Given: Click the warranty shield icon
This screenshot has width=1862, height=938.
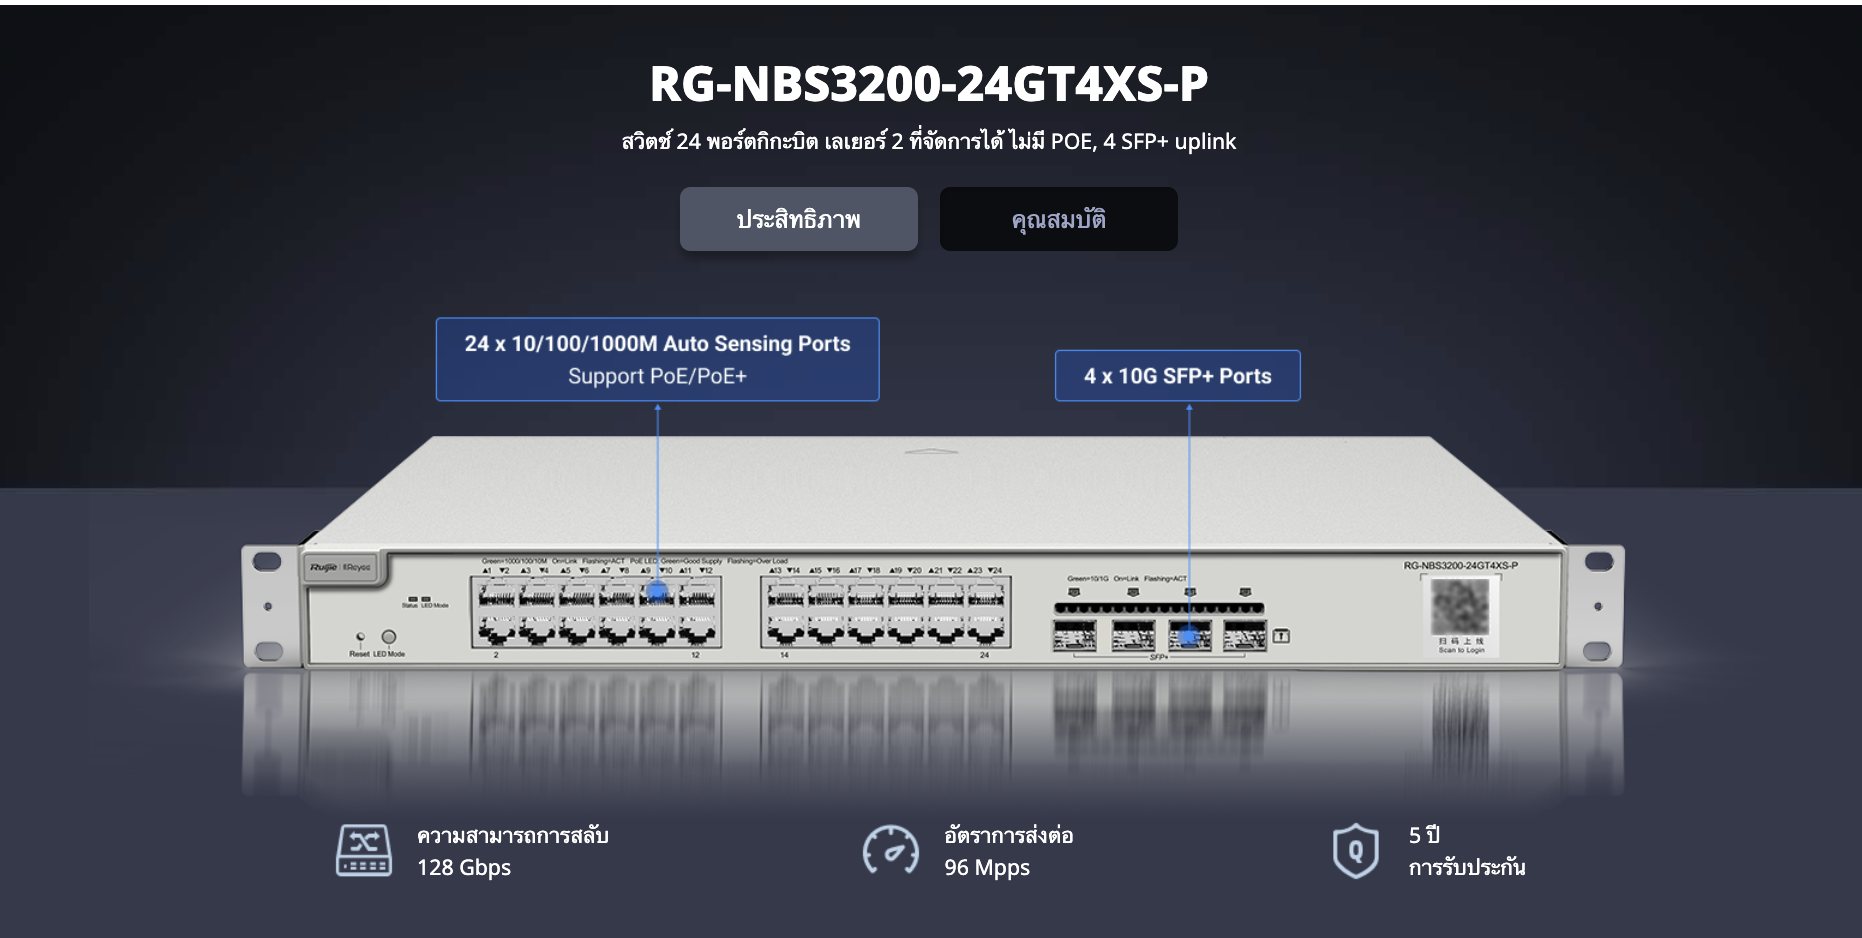Looking at the screenshot, I should 1355,851.
